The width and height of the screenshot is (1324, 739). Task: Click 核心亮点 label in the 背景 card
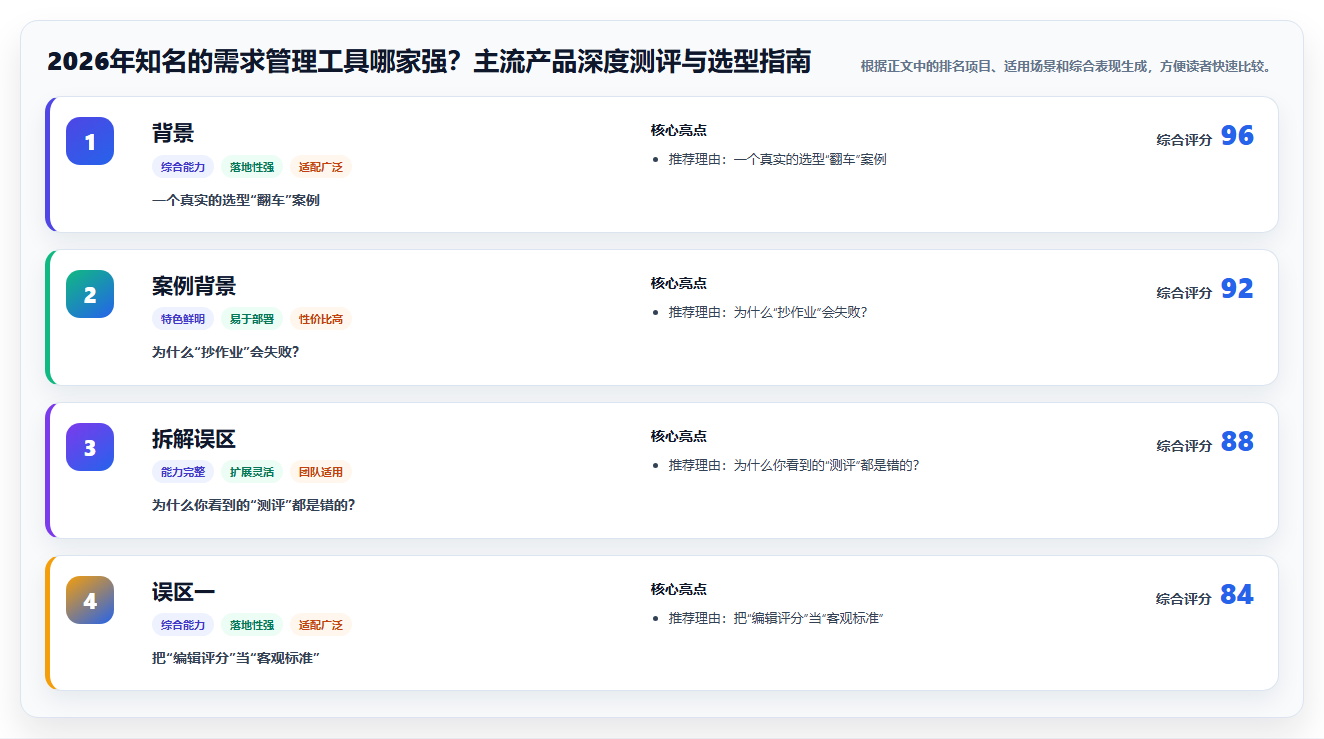679,130
